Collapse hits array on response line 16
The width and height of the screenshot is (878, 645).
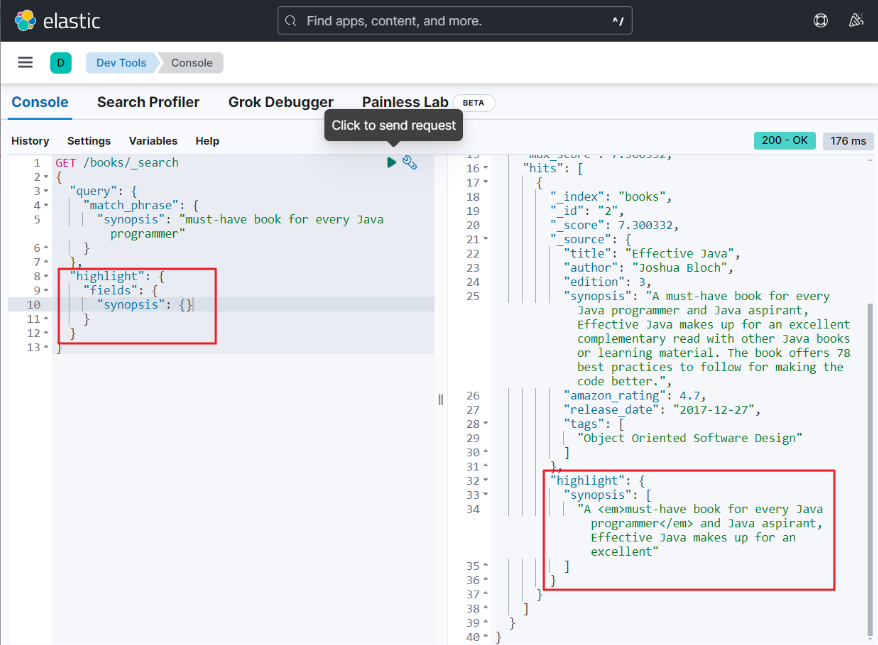pos(485,168)
